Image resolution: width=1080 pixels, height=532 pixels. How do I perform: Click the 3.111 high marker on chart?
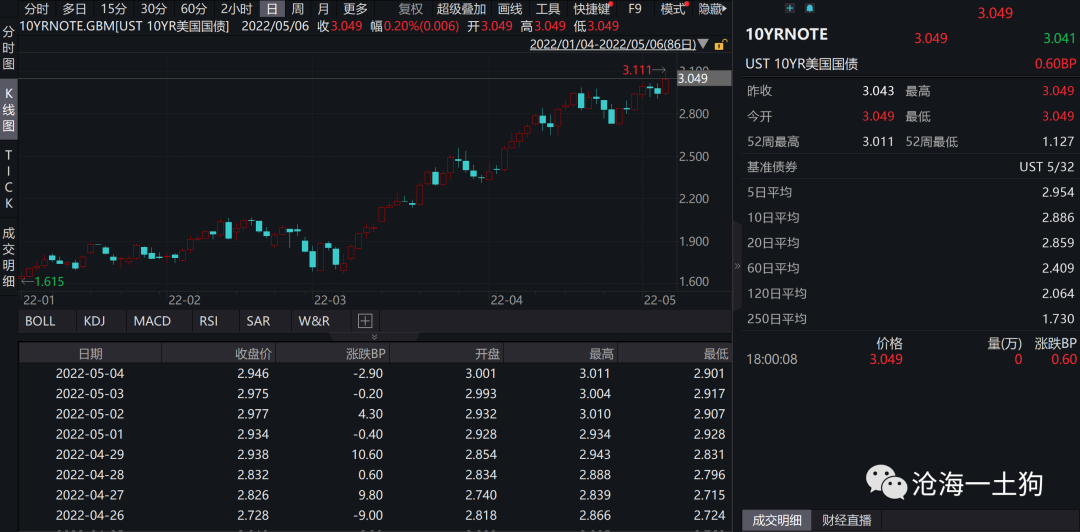click(636, 70)
